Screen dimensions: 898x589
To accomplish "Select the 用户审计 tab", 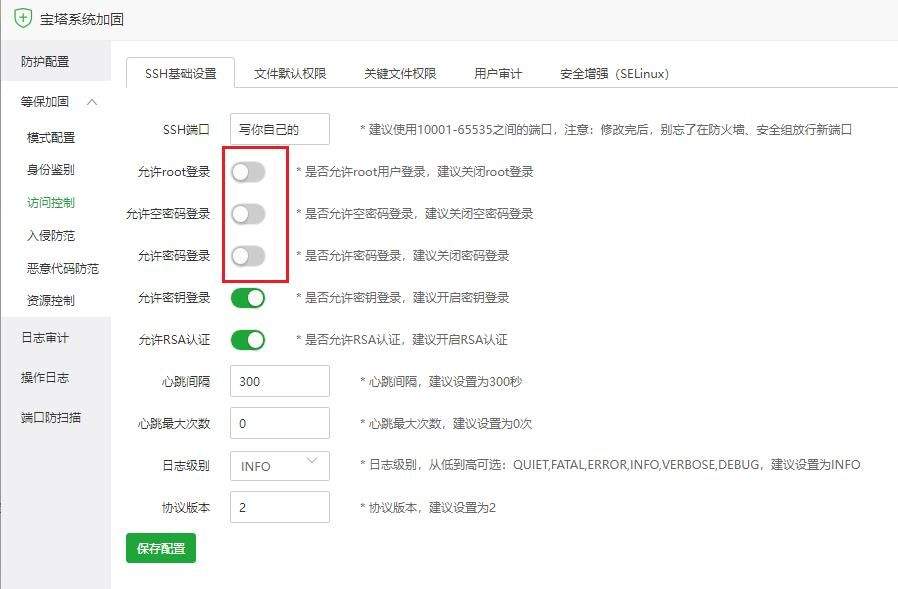I will coord(498,74).
